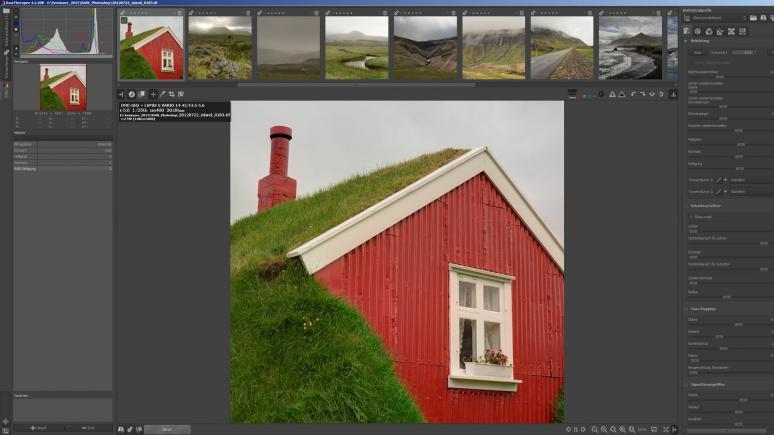Open the red house filmstrip thumbnail

pyautogui.click(x=152, y=48)
